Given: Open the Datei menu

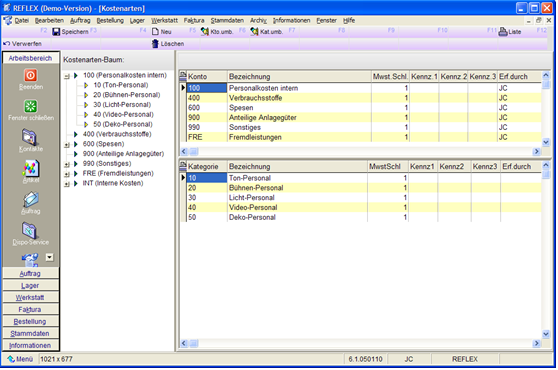Looking at the screenshot, I should coord(21,20).
